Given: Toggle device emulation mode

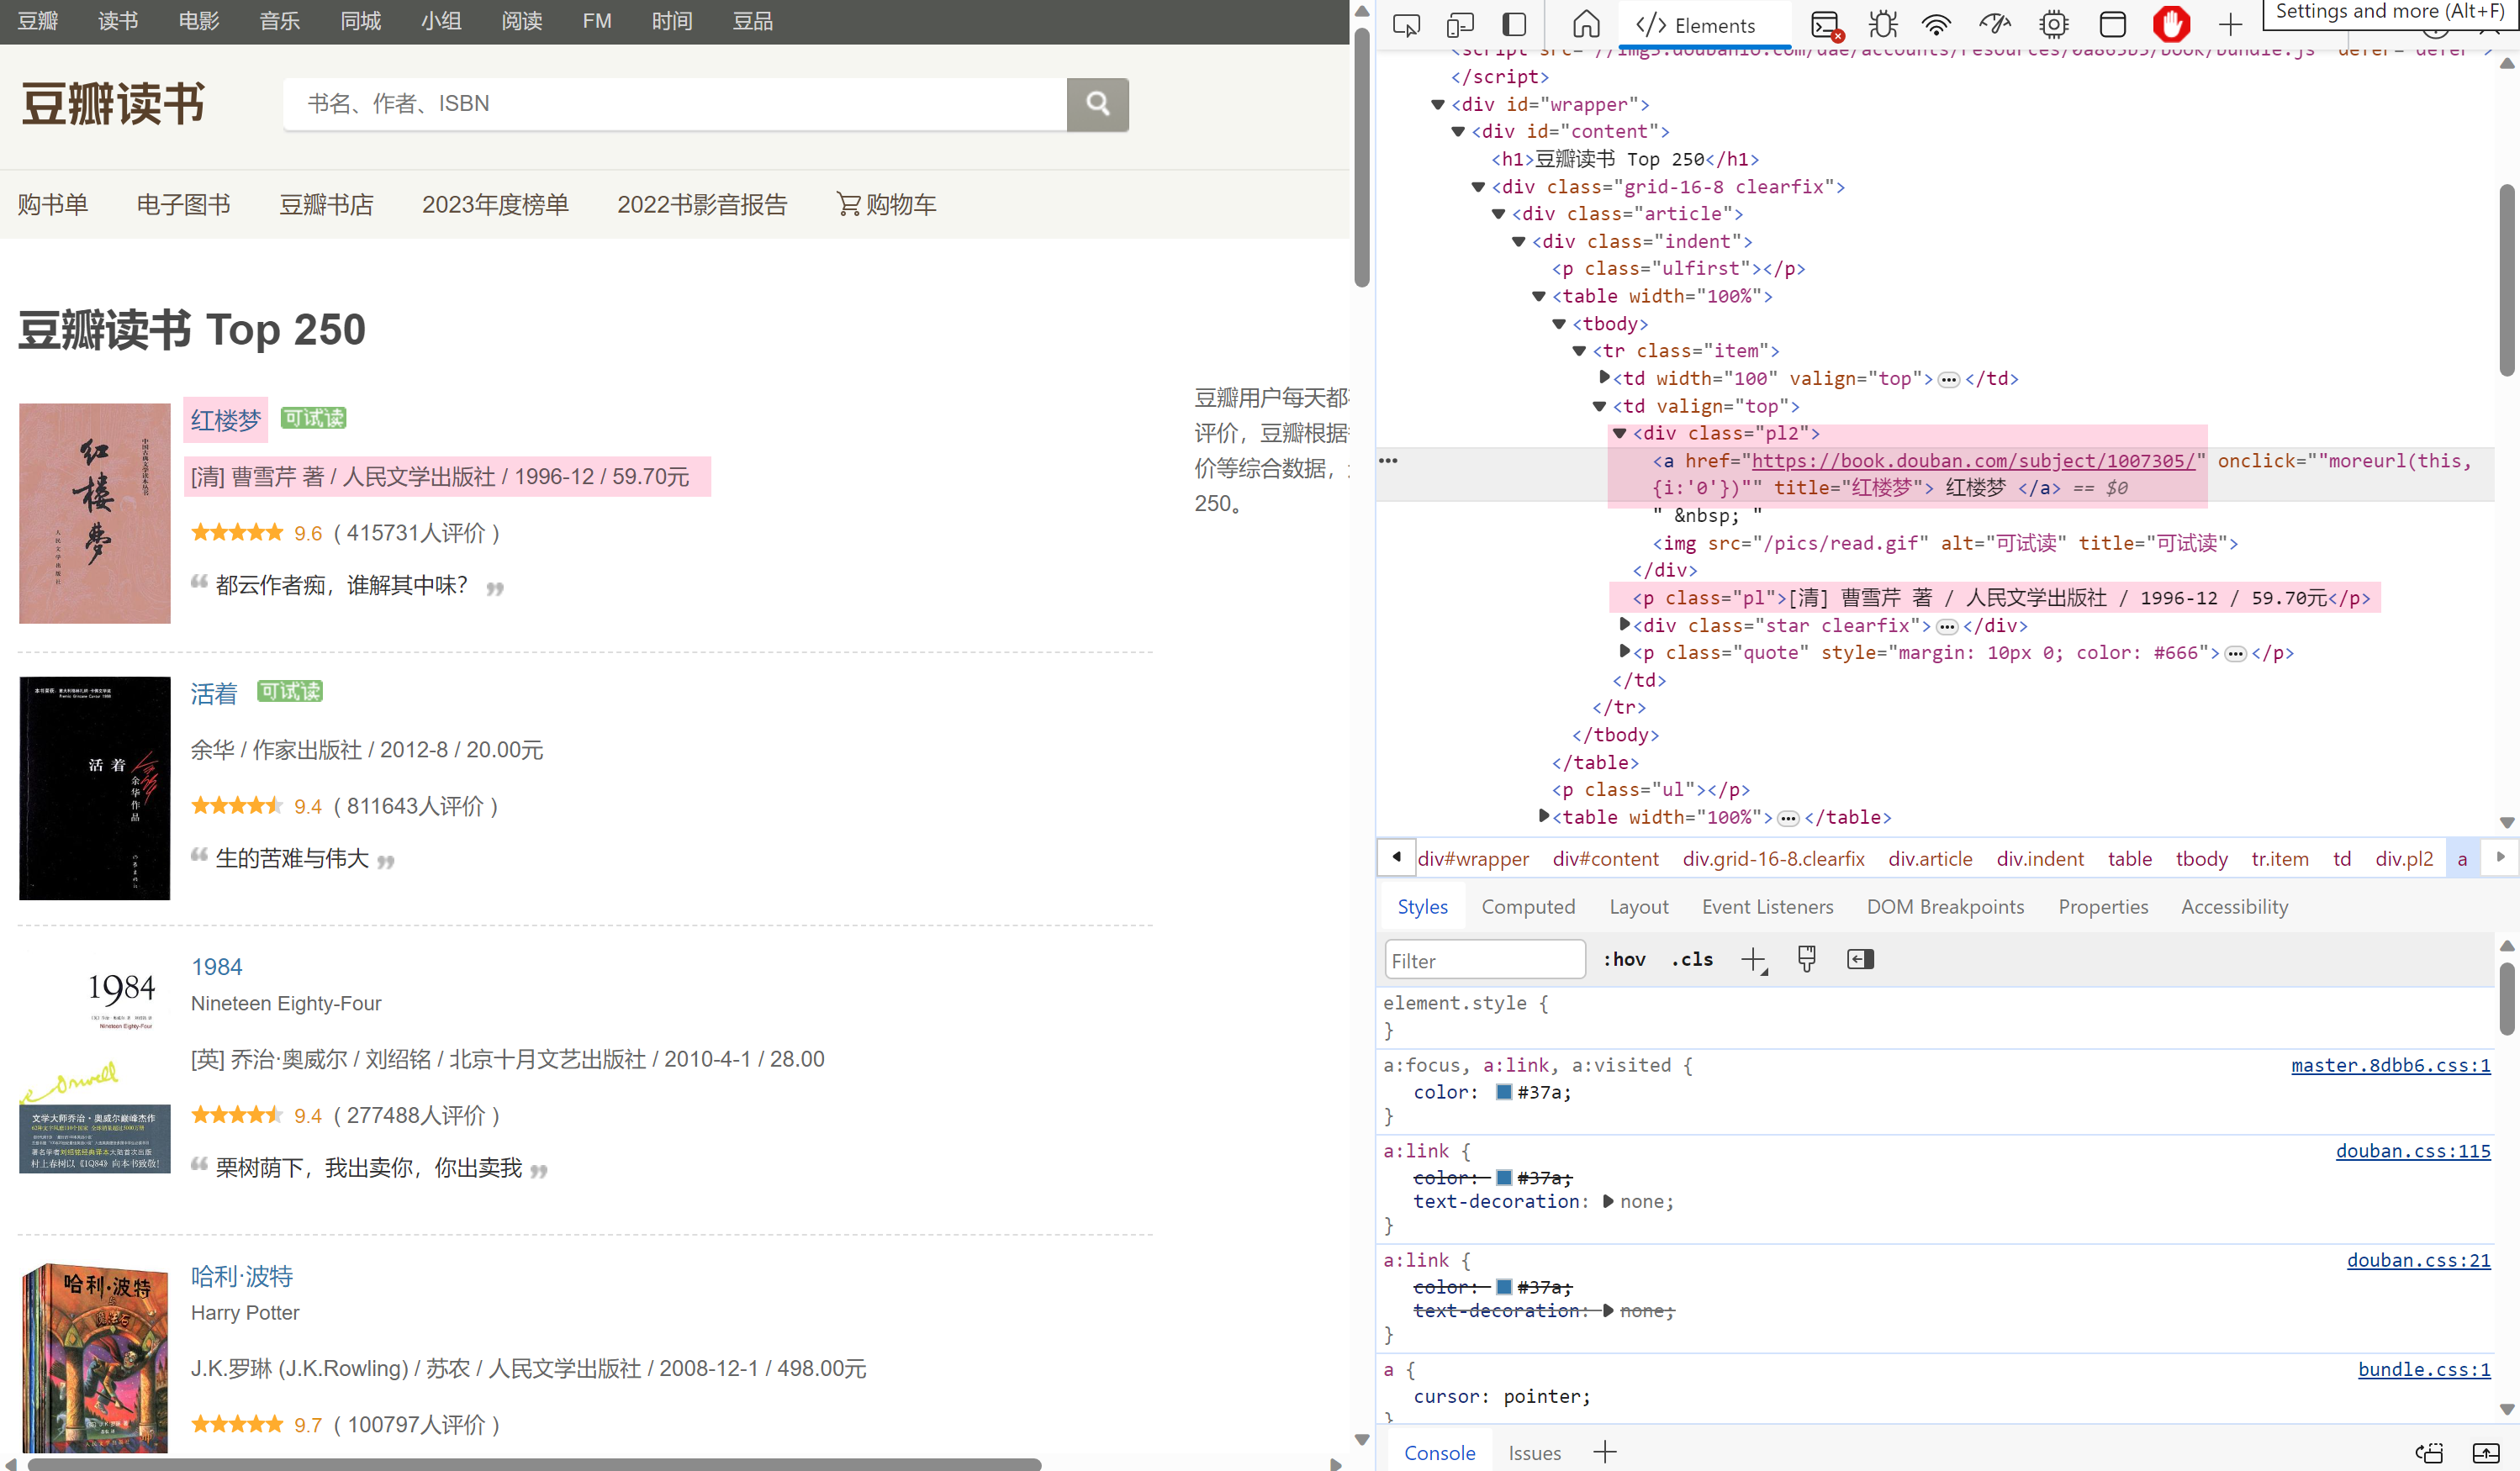Looking at the screenshot, I should [1460, 24].
